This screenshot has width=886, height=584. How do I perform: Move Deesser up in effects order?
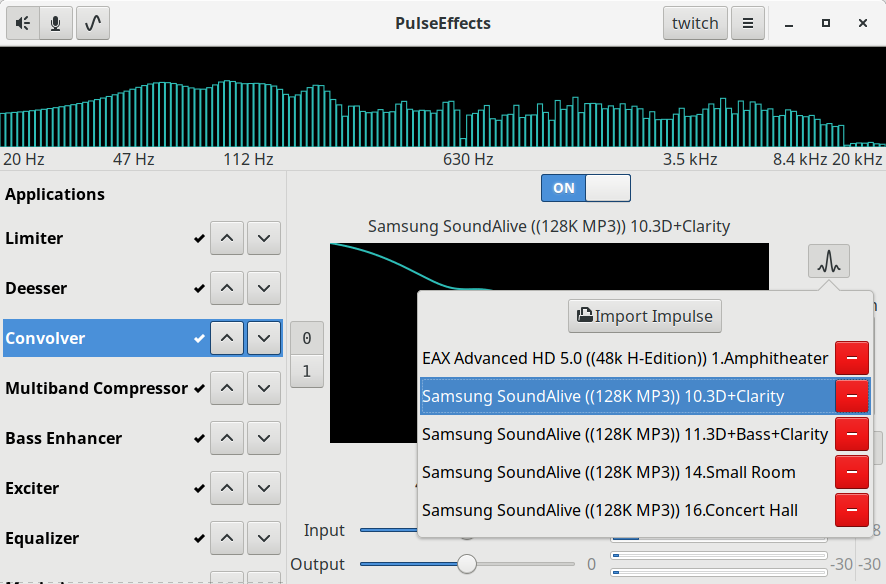pyautogui.click(x=227, y=288)
